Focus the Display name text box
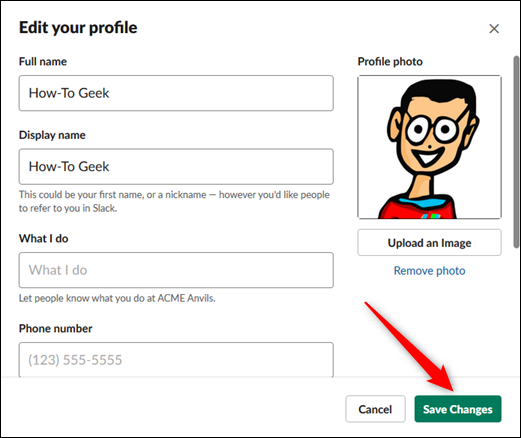This screenshot has width=521, height=438. click(176, 166)
